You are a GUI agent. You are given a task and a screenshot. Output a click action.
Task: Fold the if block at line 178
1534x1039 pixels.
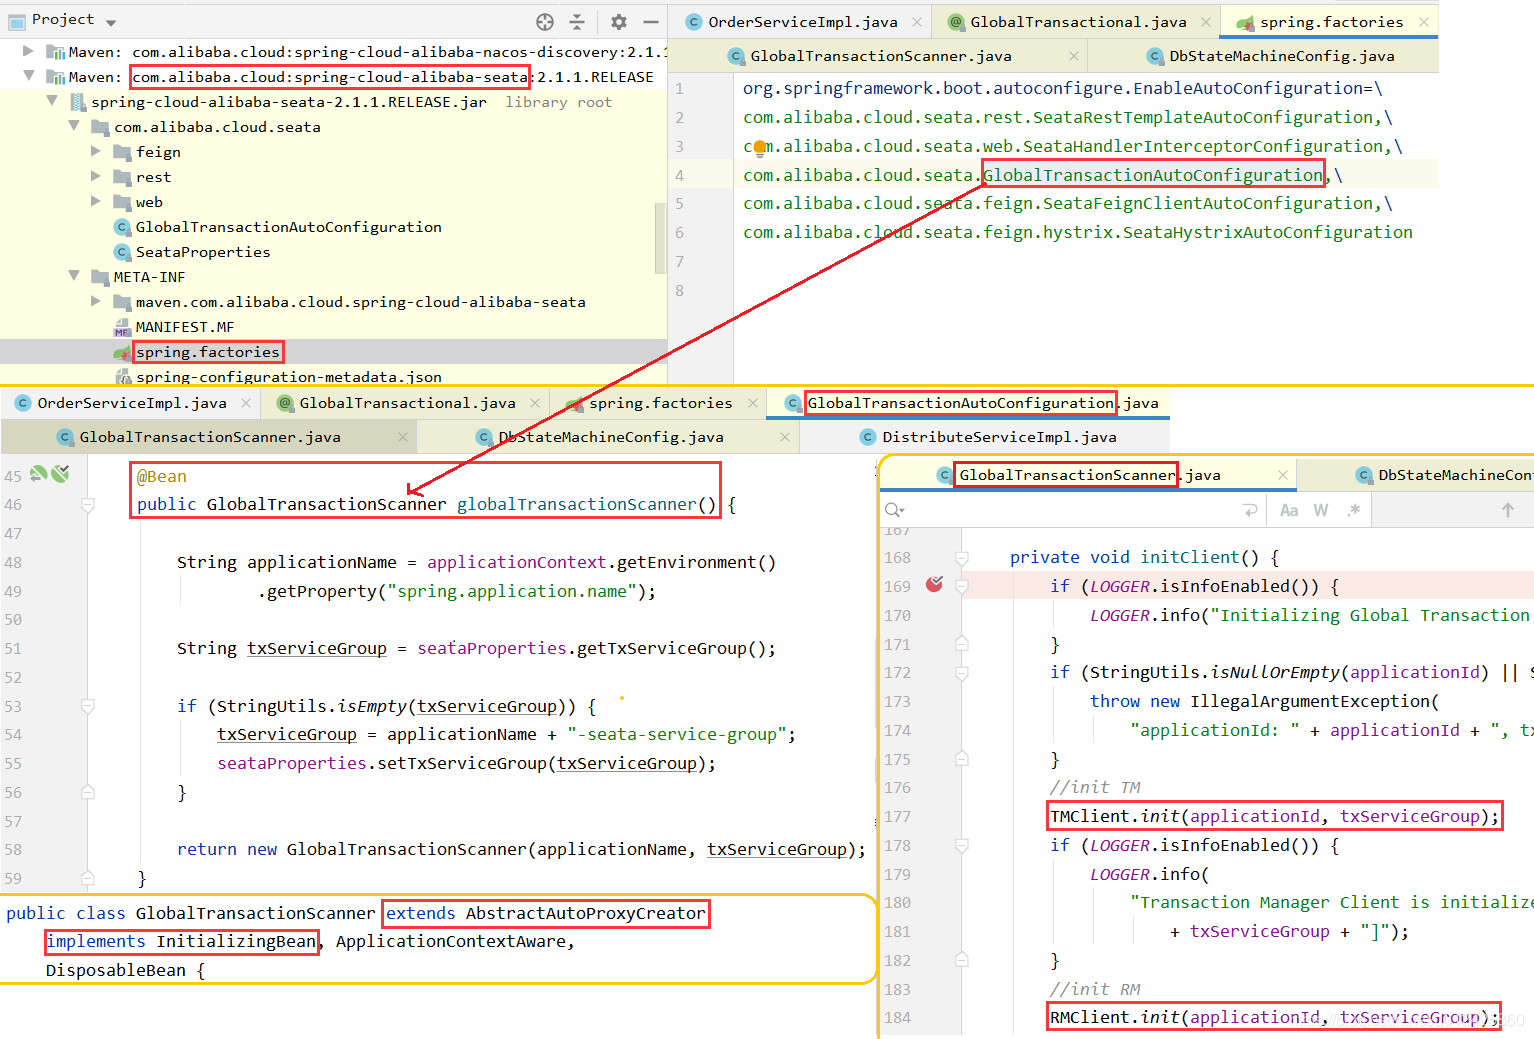(961, 846)
